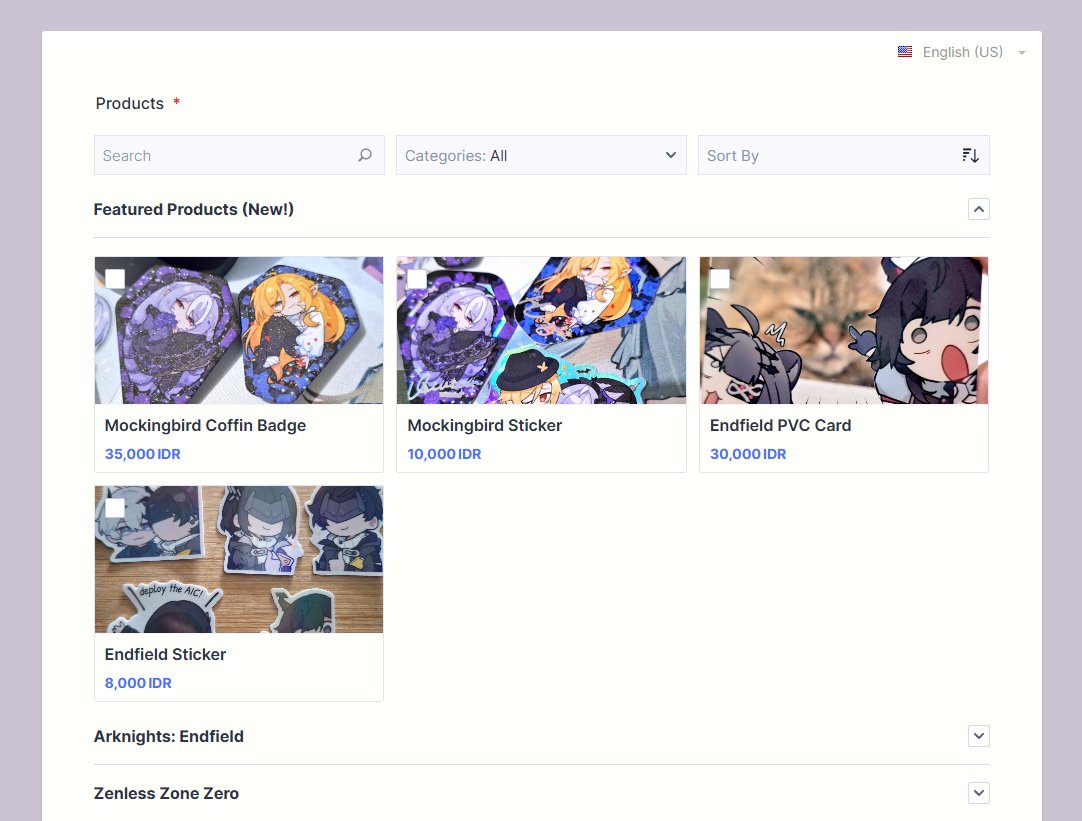Click the 10,000 IDR price

click(x=444, y=454)
